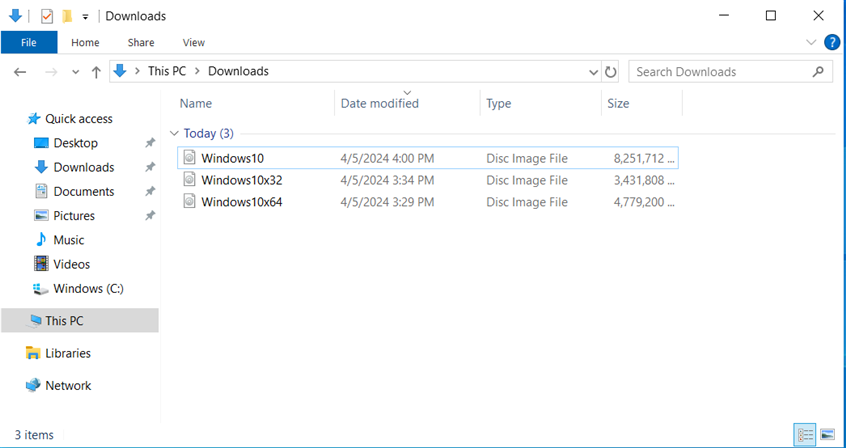Image resolution: width=846 pixels, height=448 pixels.
Task: Open the View ribbon tab
Action: 194,42
